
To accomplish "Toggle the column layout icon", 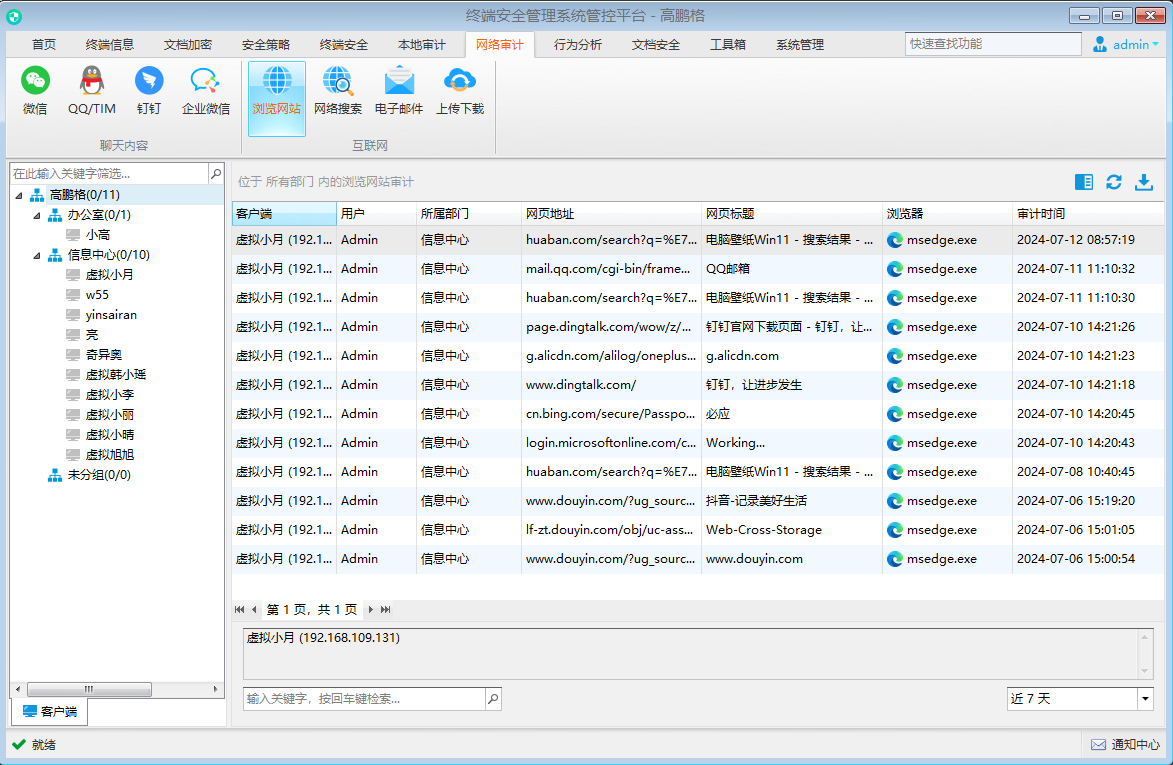I will pyautogui.click(x=1083, y=182).
